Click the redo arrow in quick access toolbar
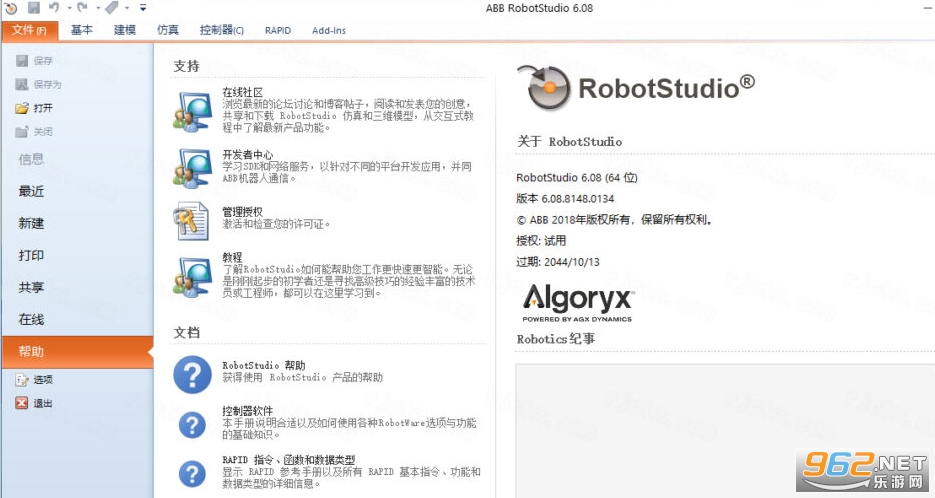 83,8
